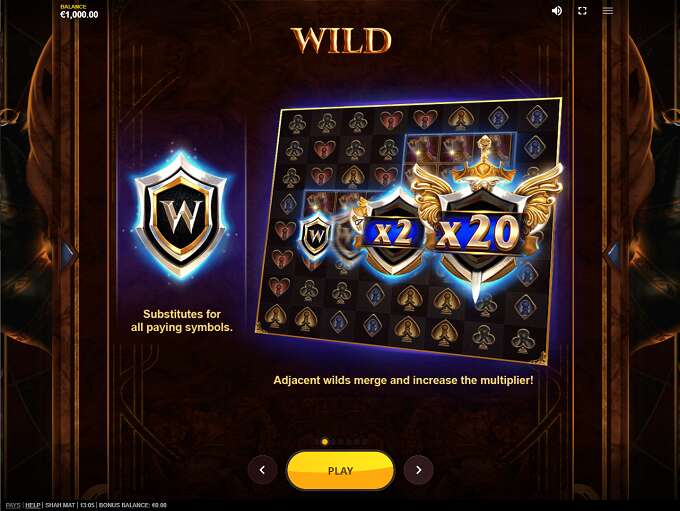Viewport: 680px width, 511px height.
Task: Click the WILD title heading
Action: (x=341, y=41)
